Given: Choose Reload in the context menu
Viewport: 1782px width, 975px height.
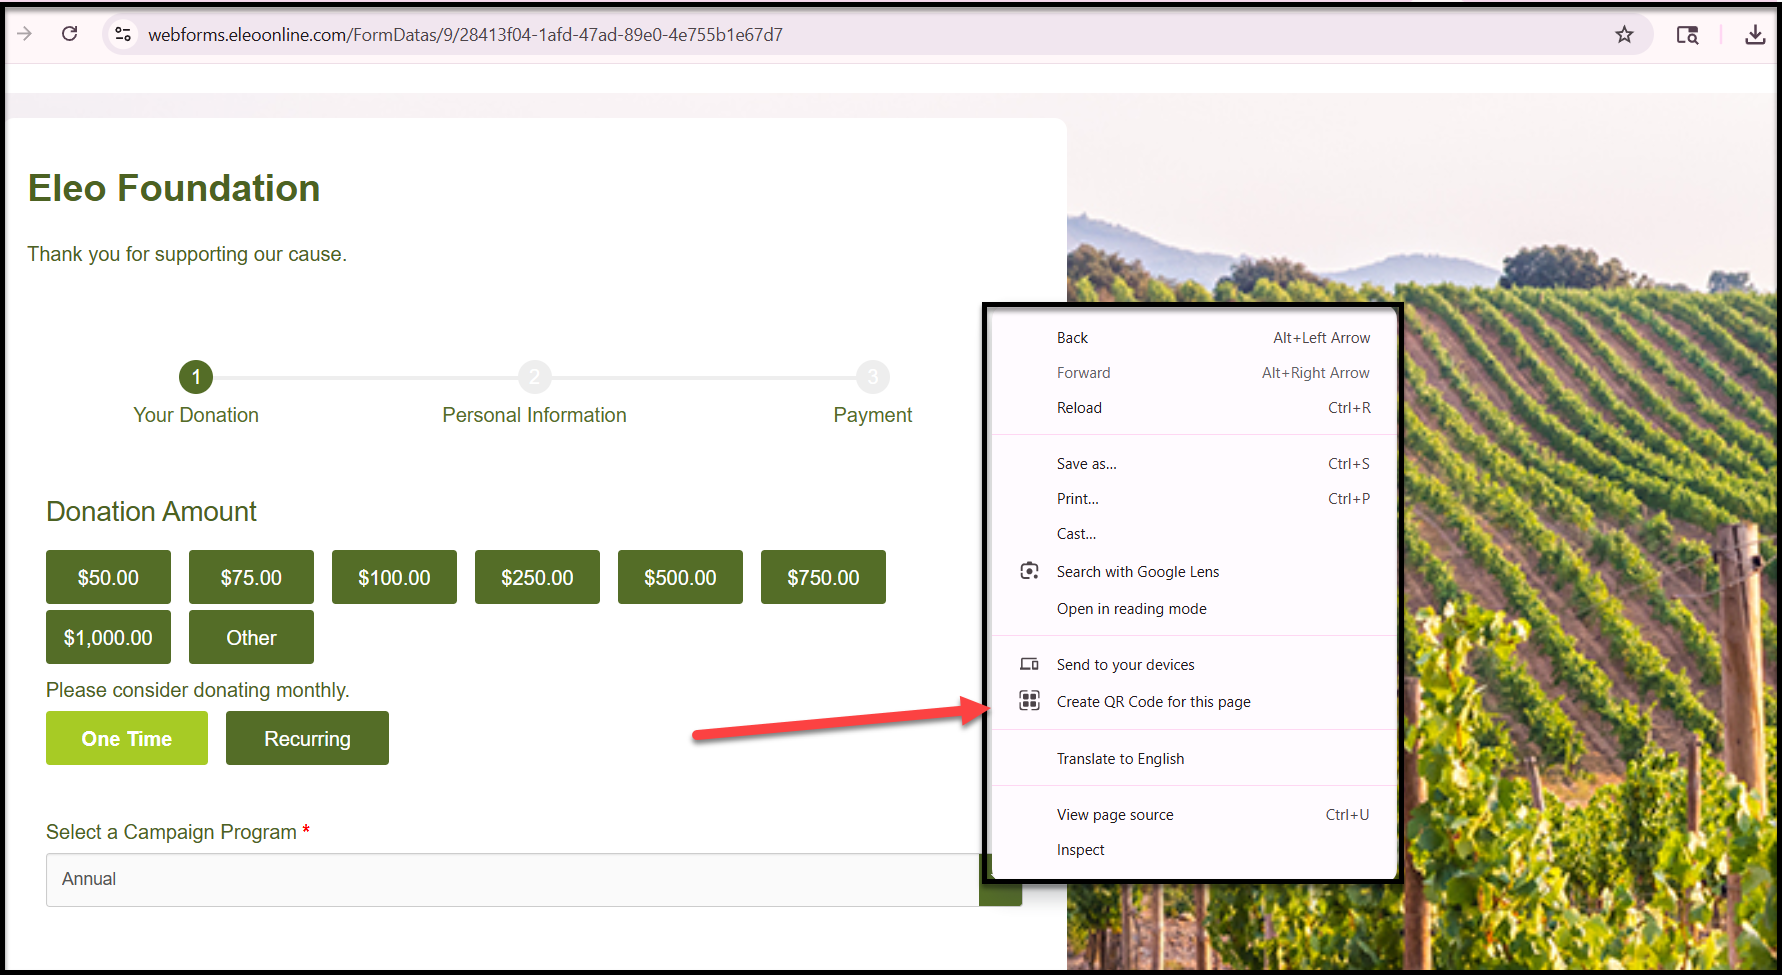Looking at the screenshot, I should coord(1194,408).
